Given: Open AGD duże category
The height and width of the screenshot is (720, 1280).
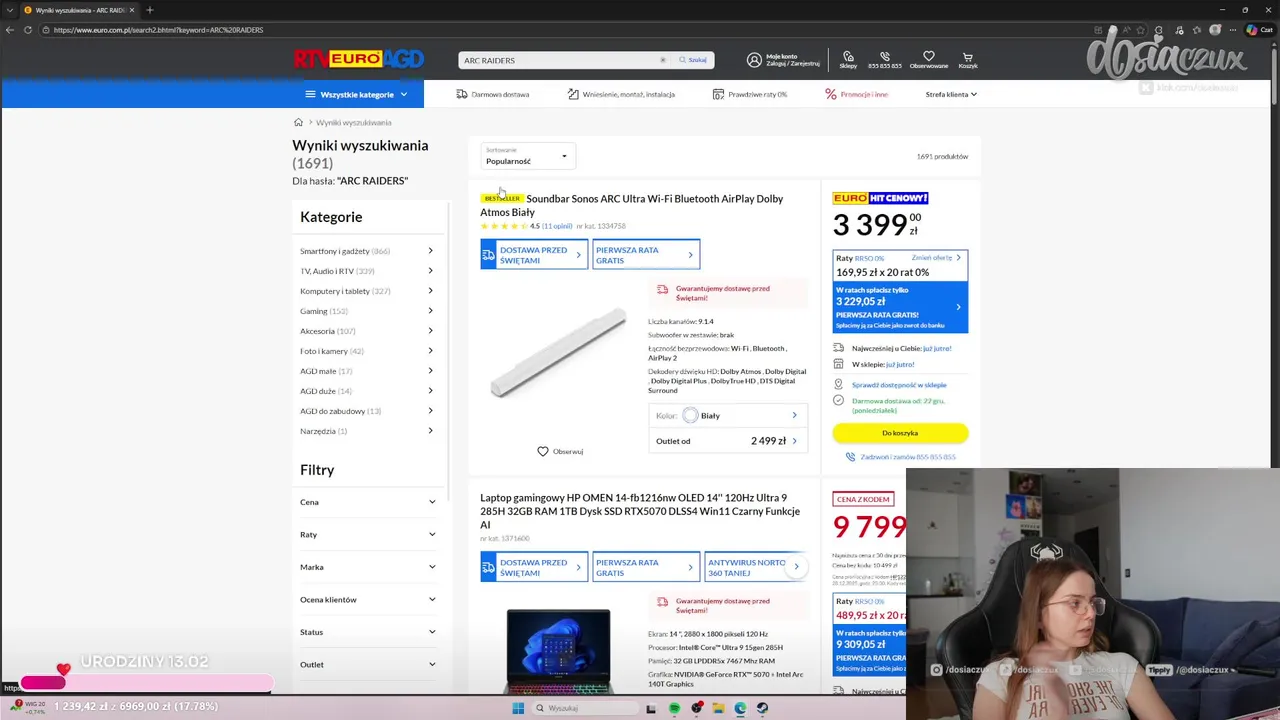Looking at the screenshot, I should (x=367, y=391).
